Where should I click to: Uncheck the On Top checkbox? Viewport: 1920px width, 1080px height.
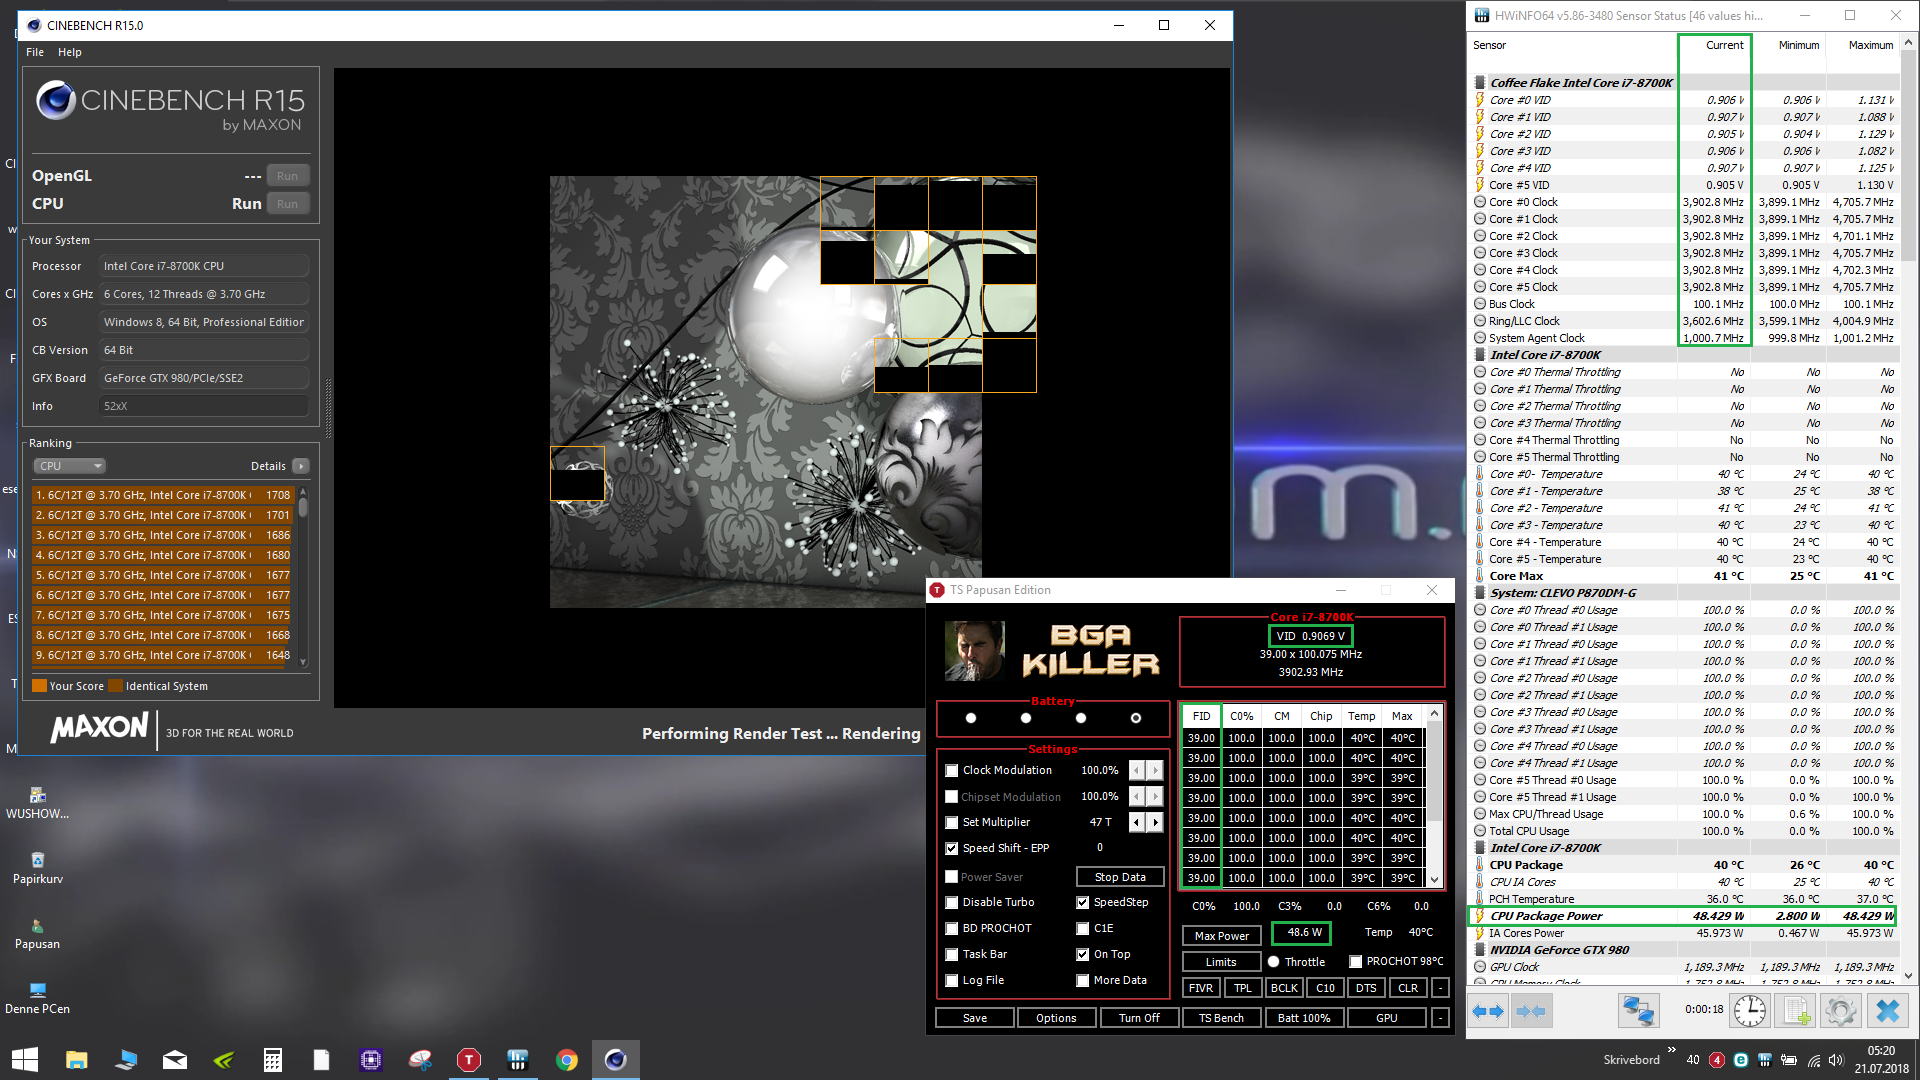click(x=1083, y=954)
